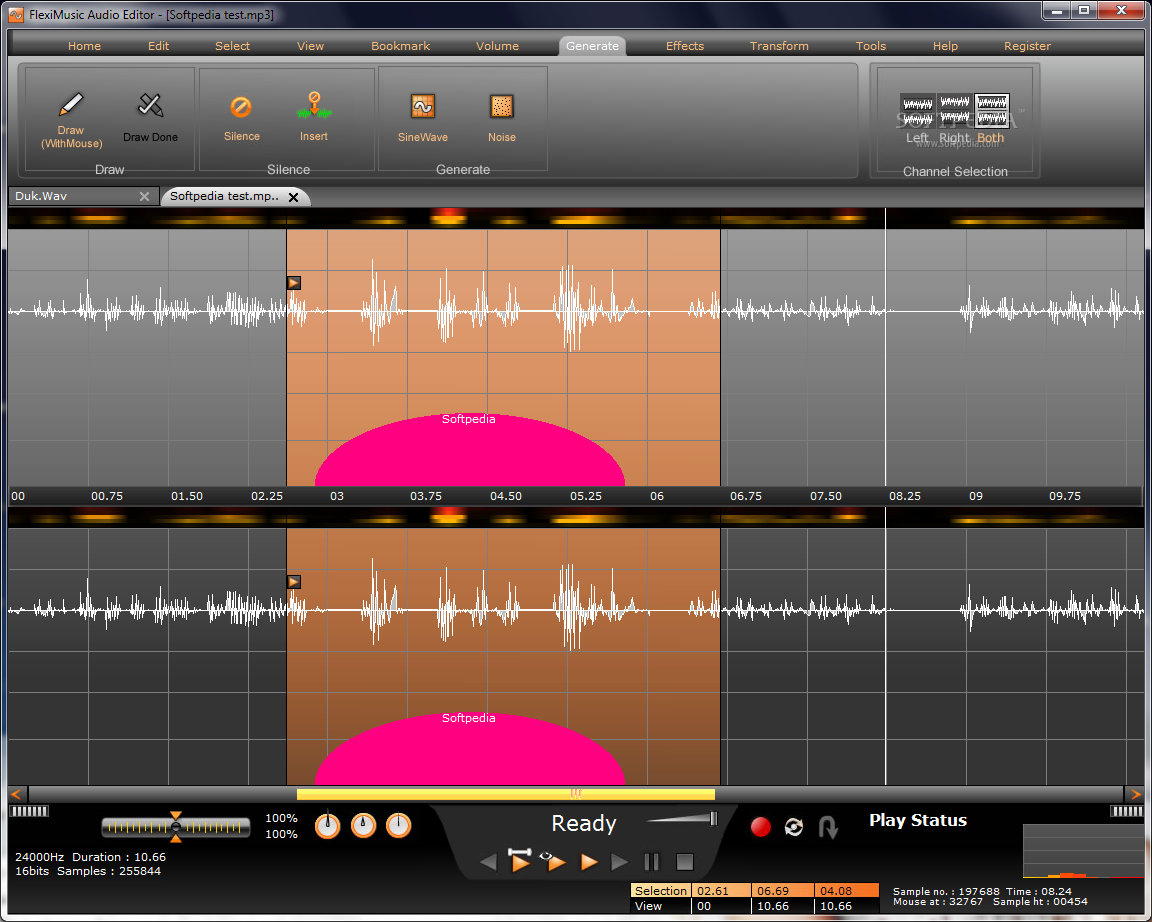Viewport: 1152px width, 922px height.
Task: Click the Selection start value 02.61
Action: [721, 890]
